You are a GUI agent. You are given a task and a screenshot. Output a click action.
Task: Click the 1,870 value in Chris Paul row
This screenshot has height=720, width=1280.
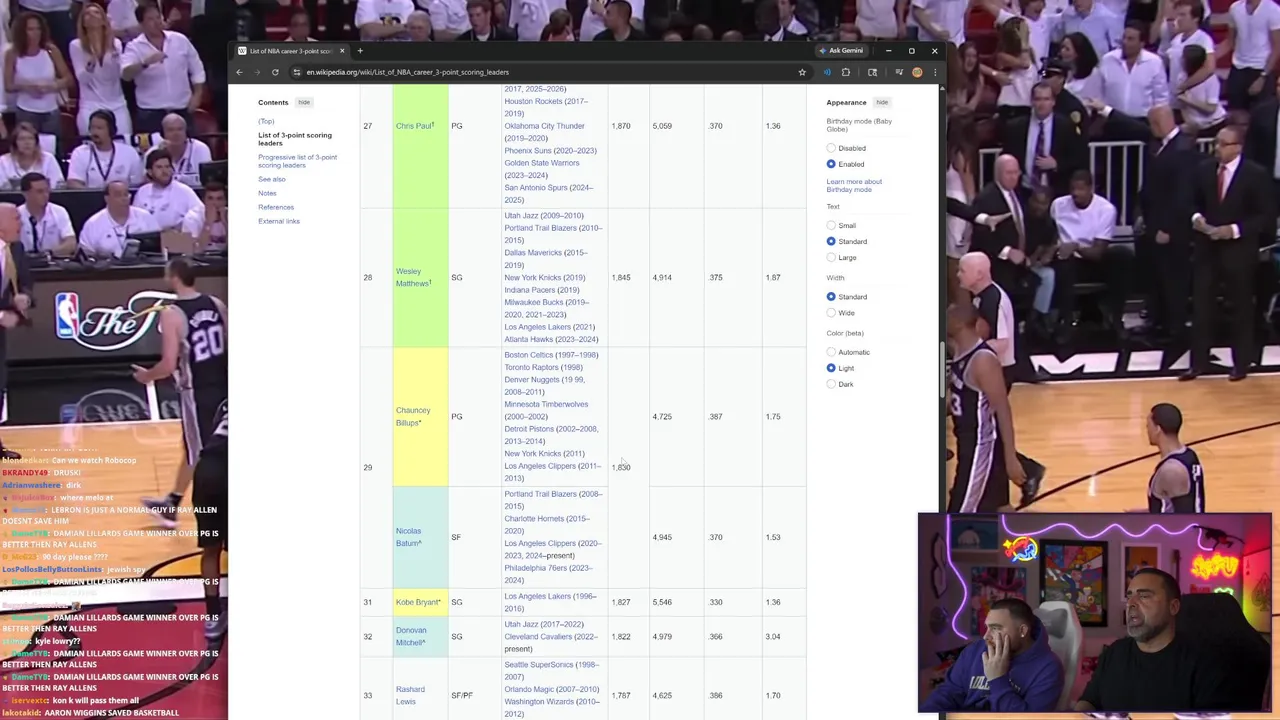click(621, 126)
